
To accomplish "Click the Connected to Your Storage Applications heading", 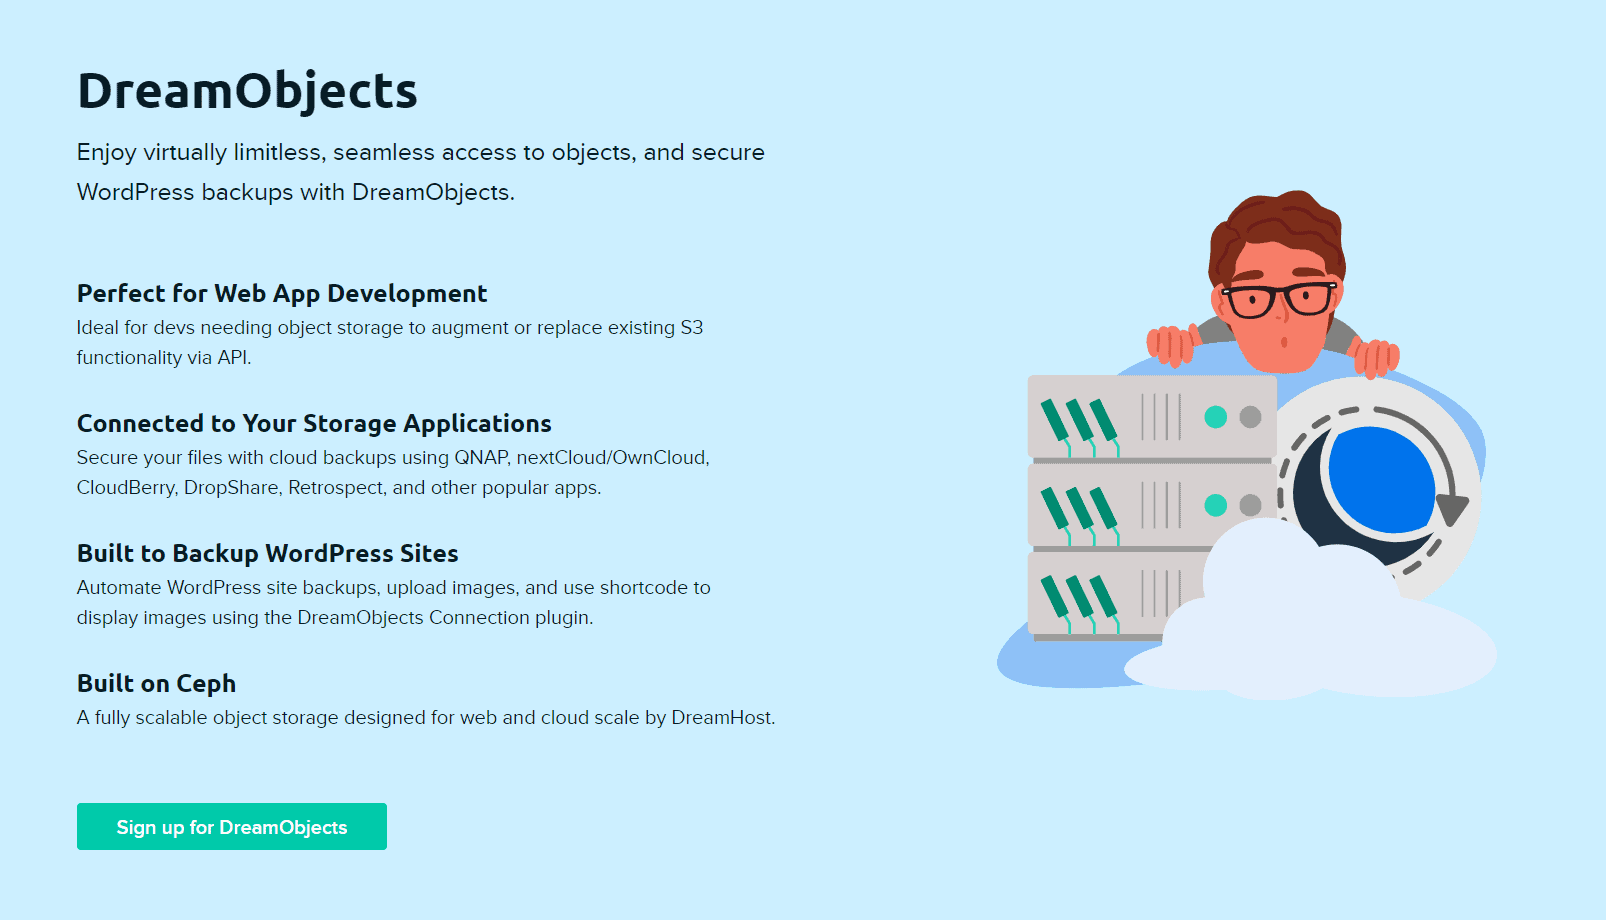I will coord(314,423).
